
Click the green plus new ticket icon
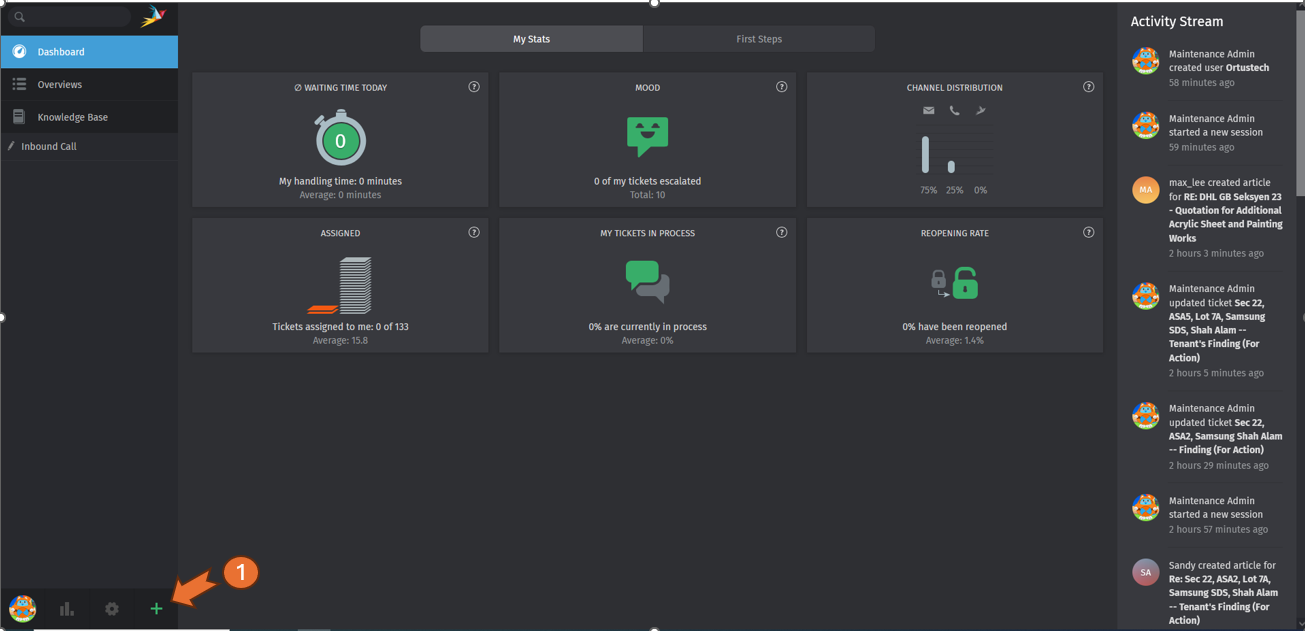(156, 609)
